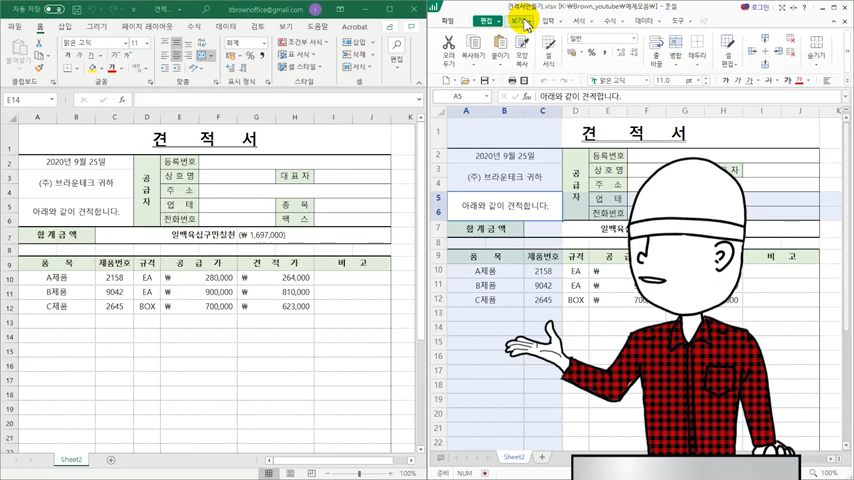Select Sheet2 tab in Hancell
The image size is (854, 480).
click(514, 457)
